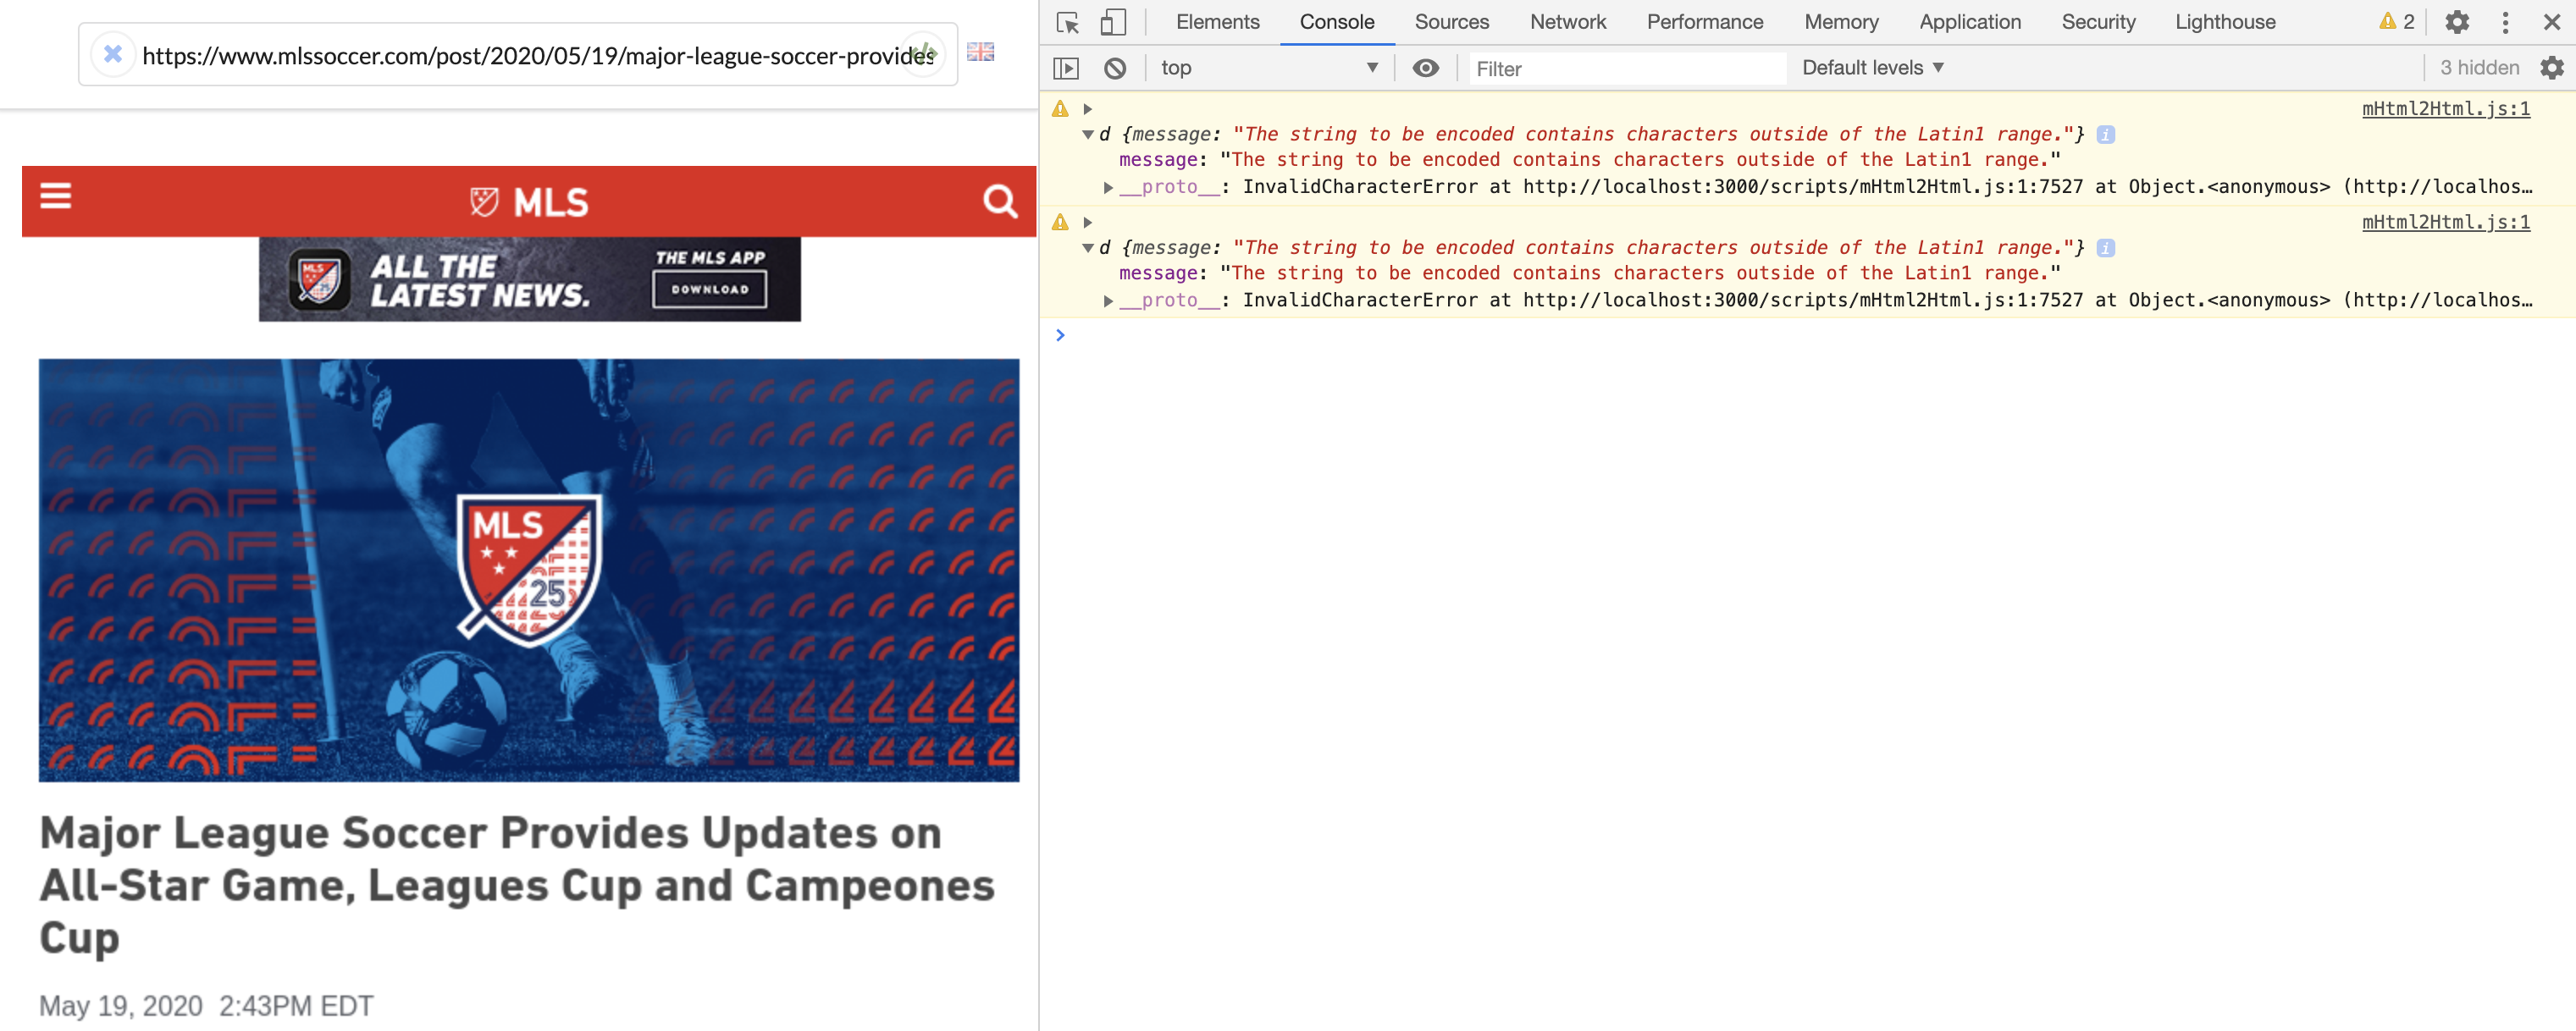Activate the inspect element picker
The image size is (2576, 1031).
click(x=1067, y=22)
